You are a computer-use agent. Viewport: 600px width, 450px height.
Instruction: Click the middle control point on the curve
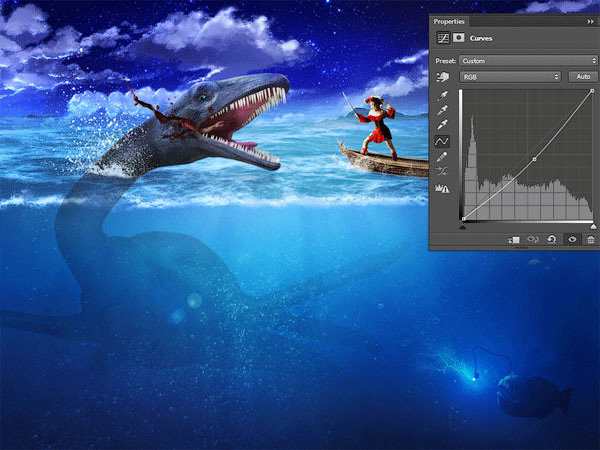535,159
